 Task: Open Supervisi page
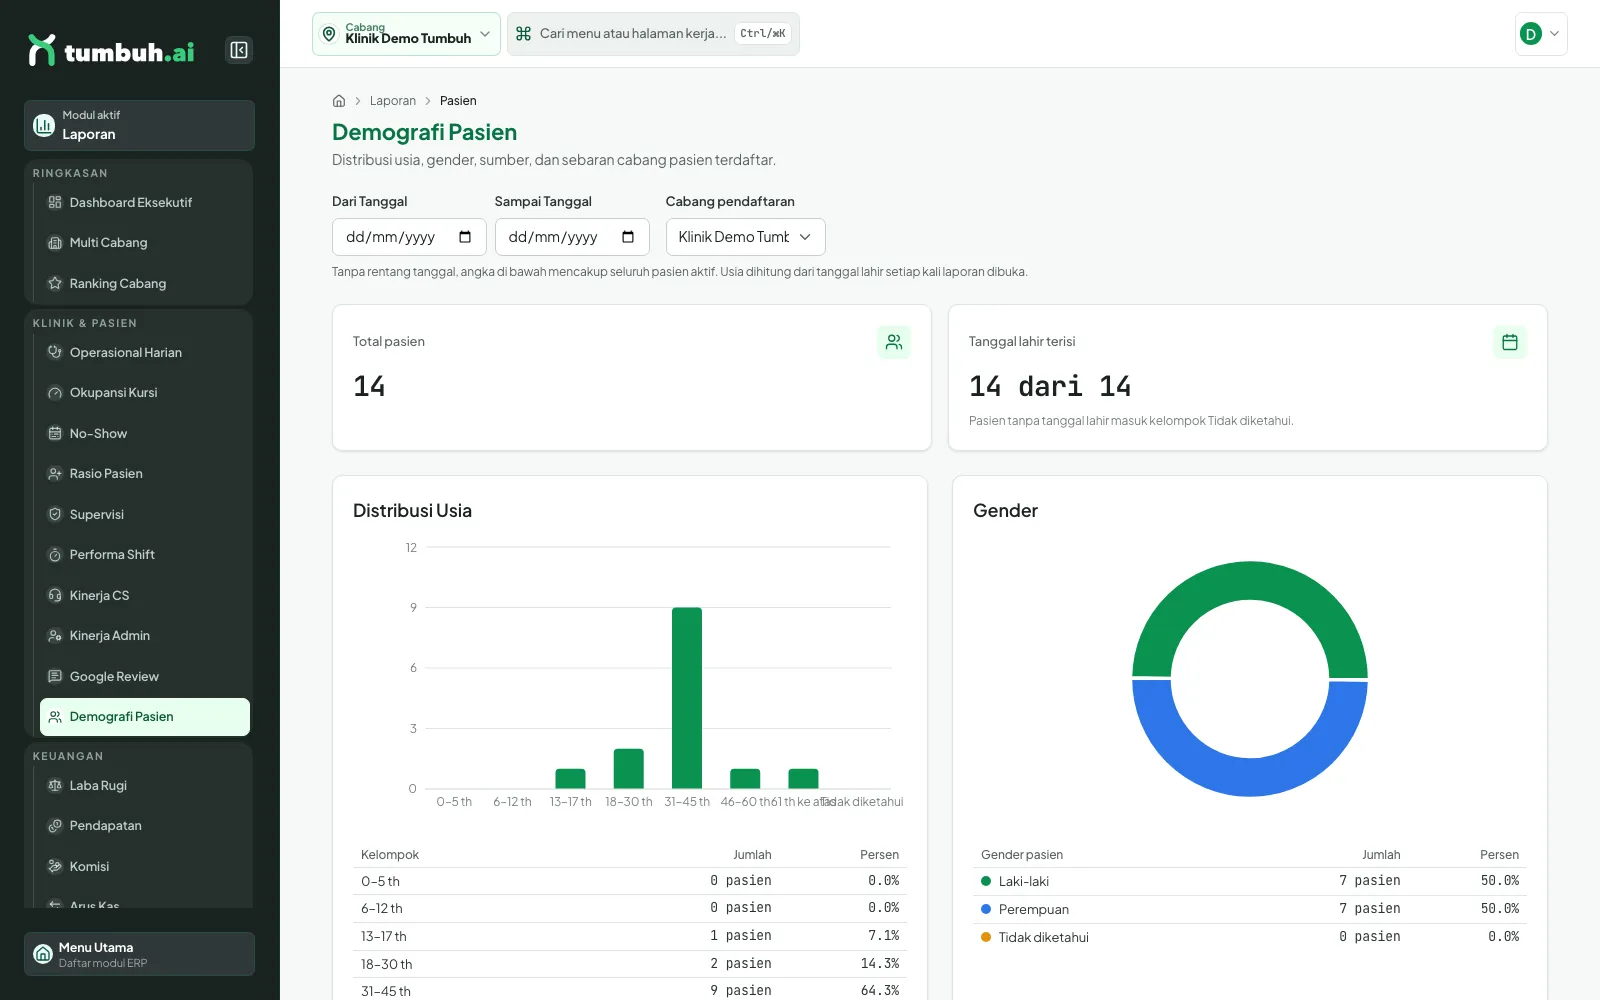pos(145,515)
